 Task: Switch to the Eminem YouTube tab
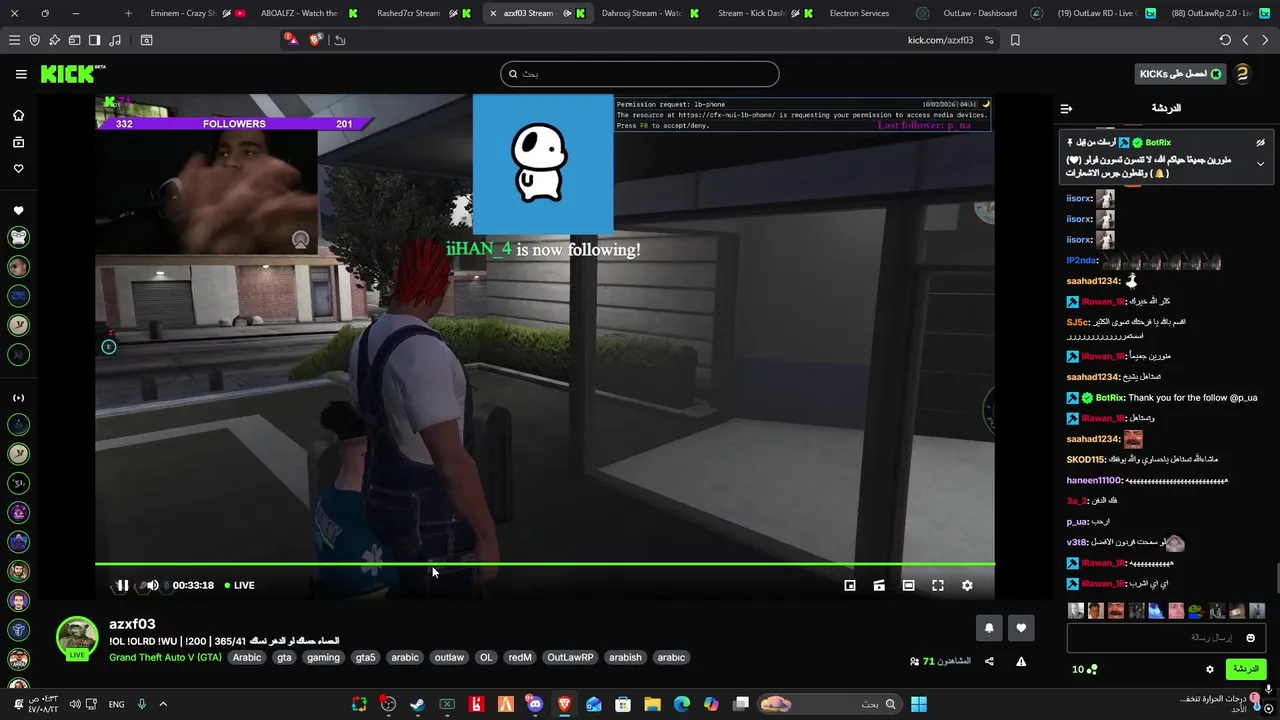(x=196, y=13)
